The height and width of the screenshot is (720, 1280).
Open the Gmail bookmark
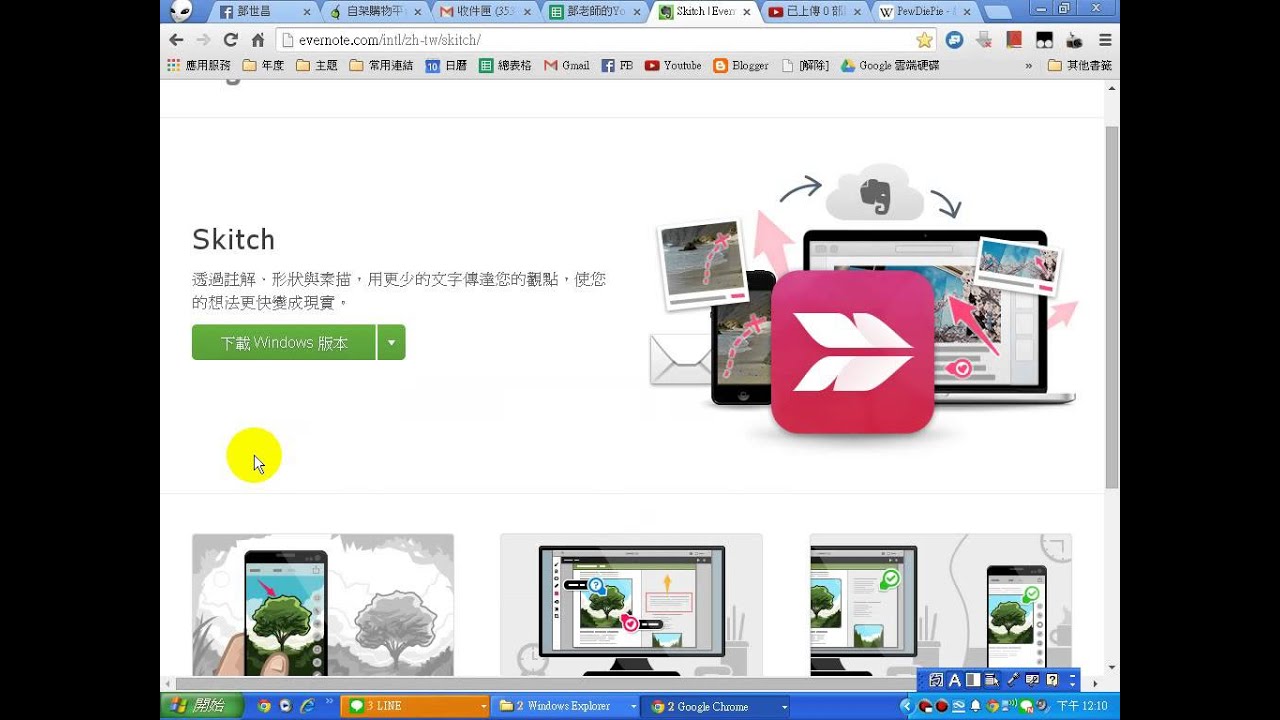point(567,66)
